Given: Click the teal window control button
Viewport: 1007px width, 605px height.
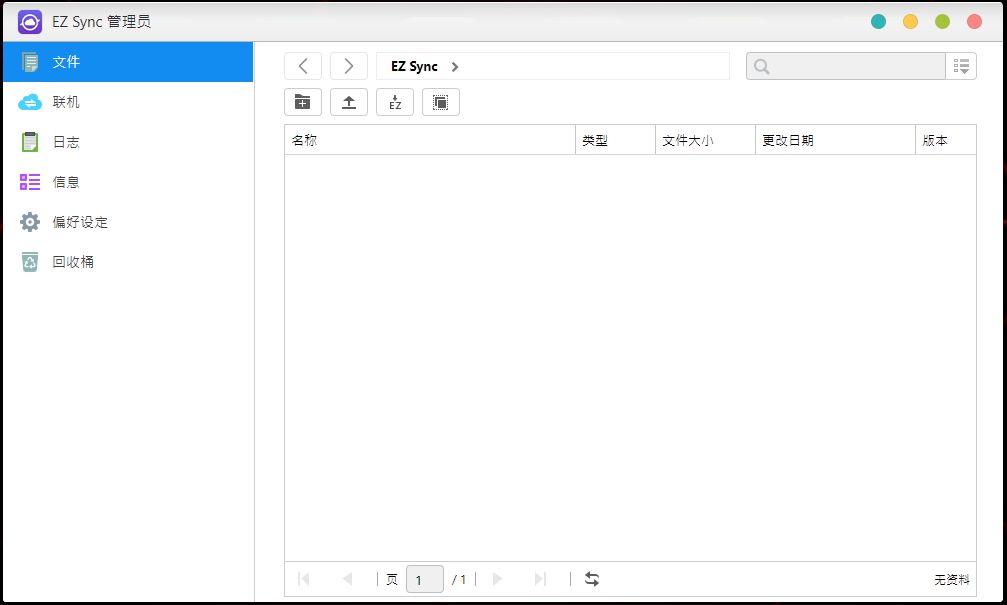Looking at the screenshot, I should click(x=879, y=22).
